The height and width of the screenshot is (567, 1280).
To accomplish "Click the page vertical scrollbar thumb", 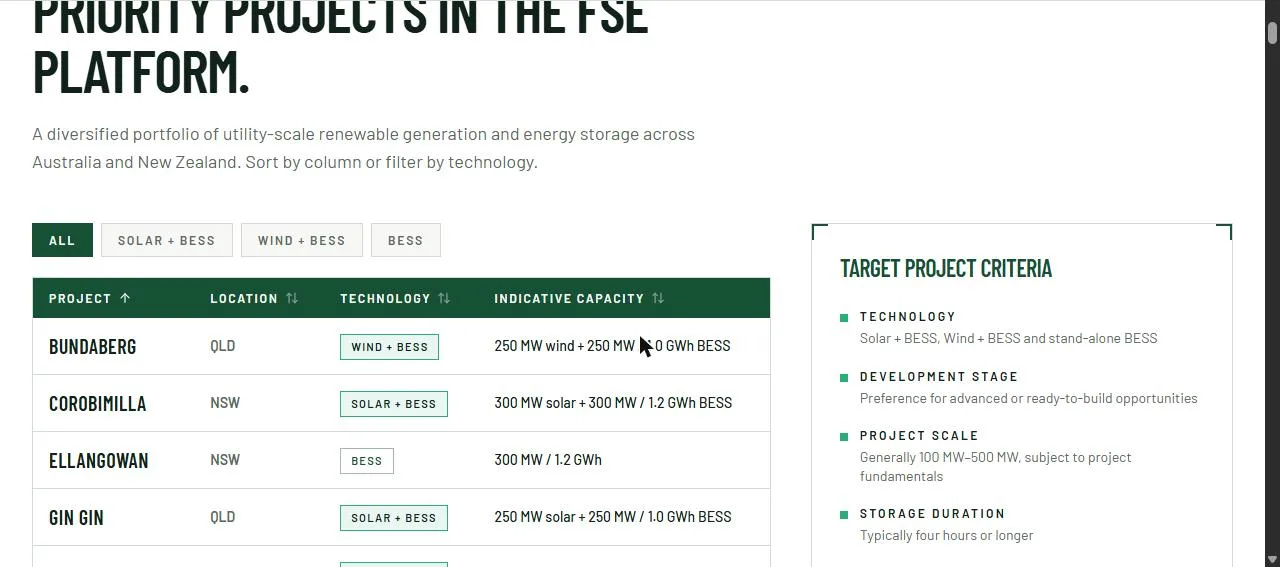I will click(1272, 32).
